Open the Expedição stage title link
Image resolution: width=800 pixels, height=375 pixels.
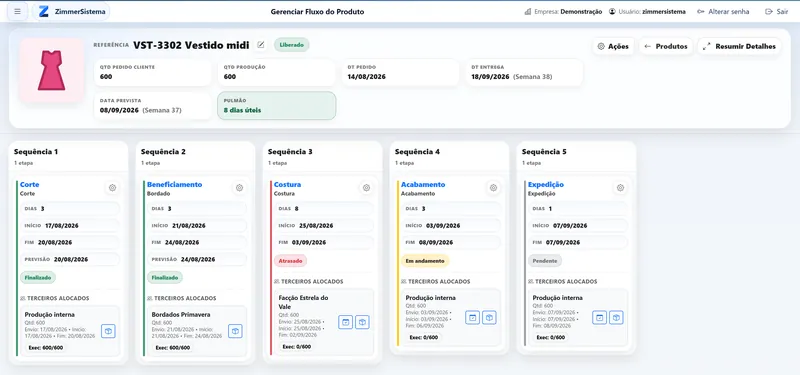[546, 185]
